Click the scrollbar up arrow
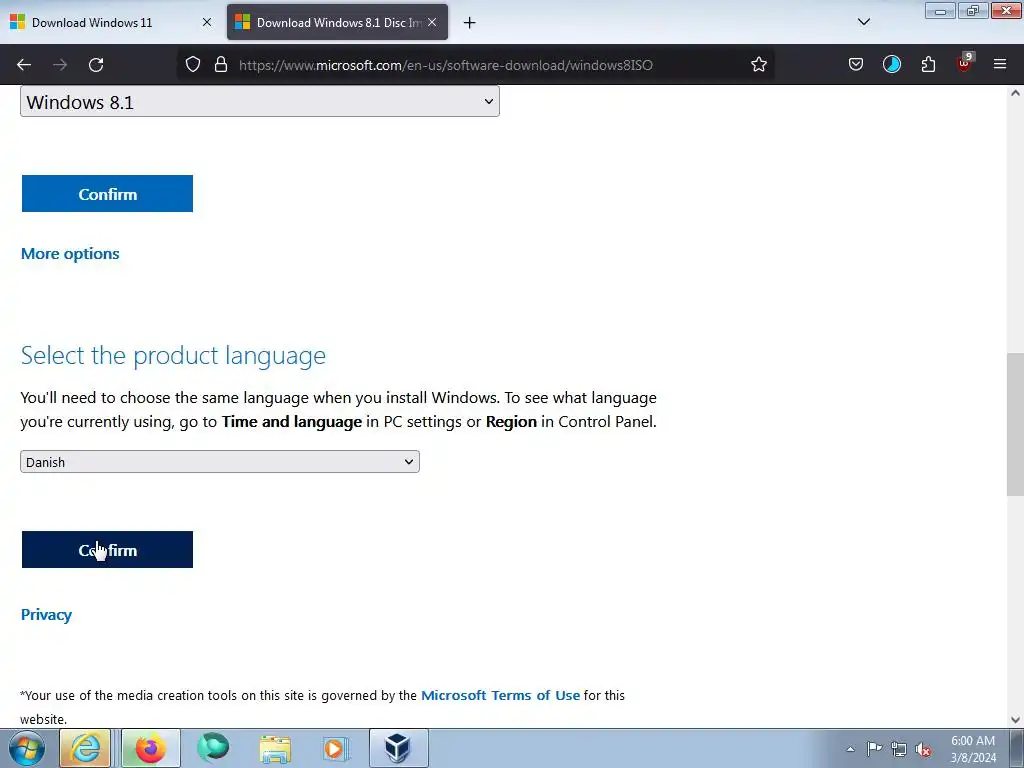Image resolution: width=1024 pixels, height=768 pixels. [x=1015, y=93]
